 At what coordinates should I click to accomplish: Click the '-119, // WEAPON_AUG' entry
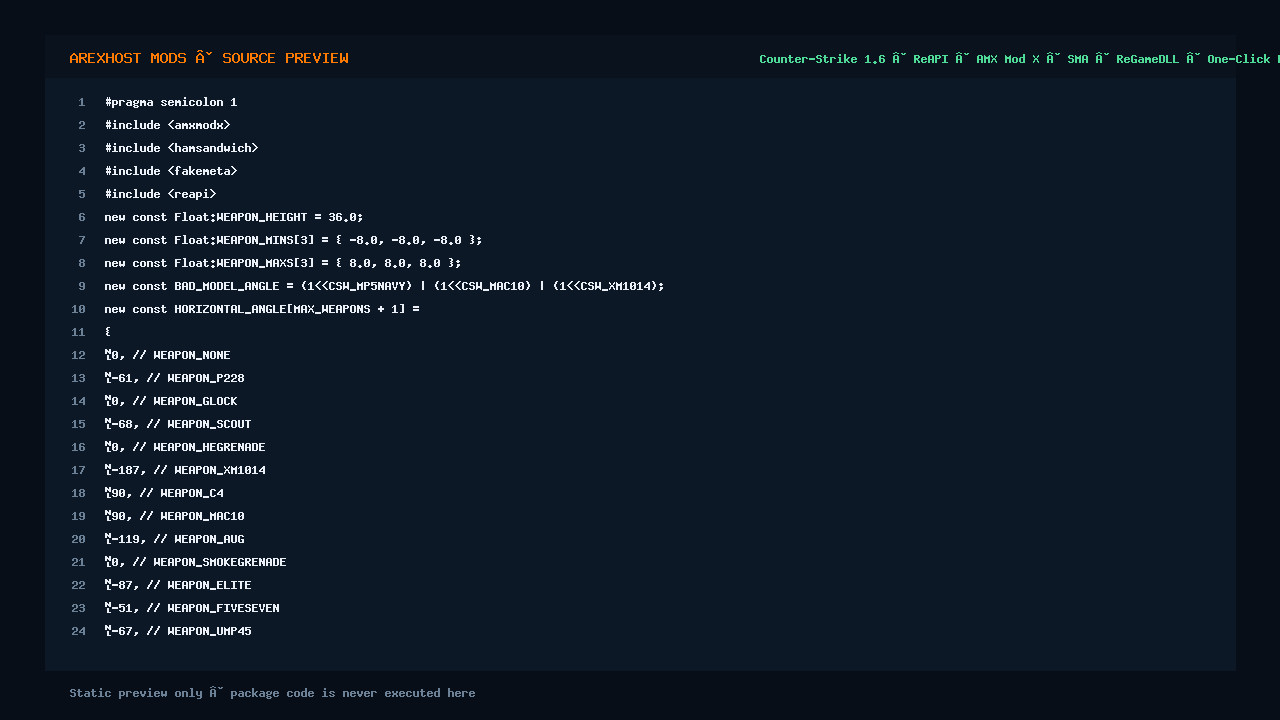click(175, 539)
